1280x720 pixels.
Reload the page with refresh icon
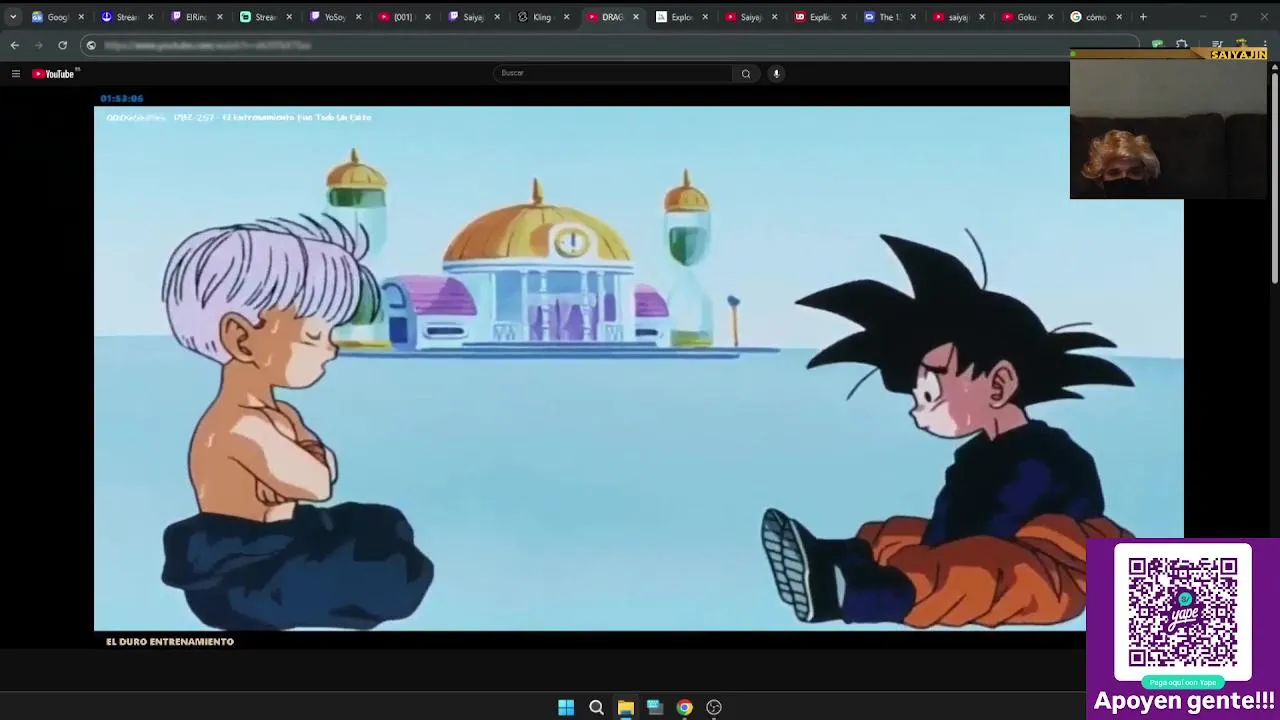[x=62, y=45]
